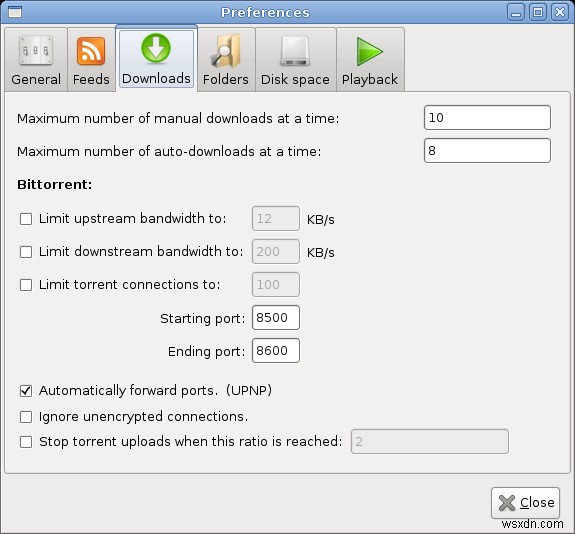
Task: Click "Maximum number of manual downloads" label
Action: tap(178, 118)
